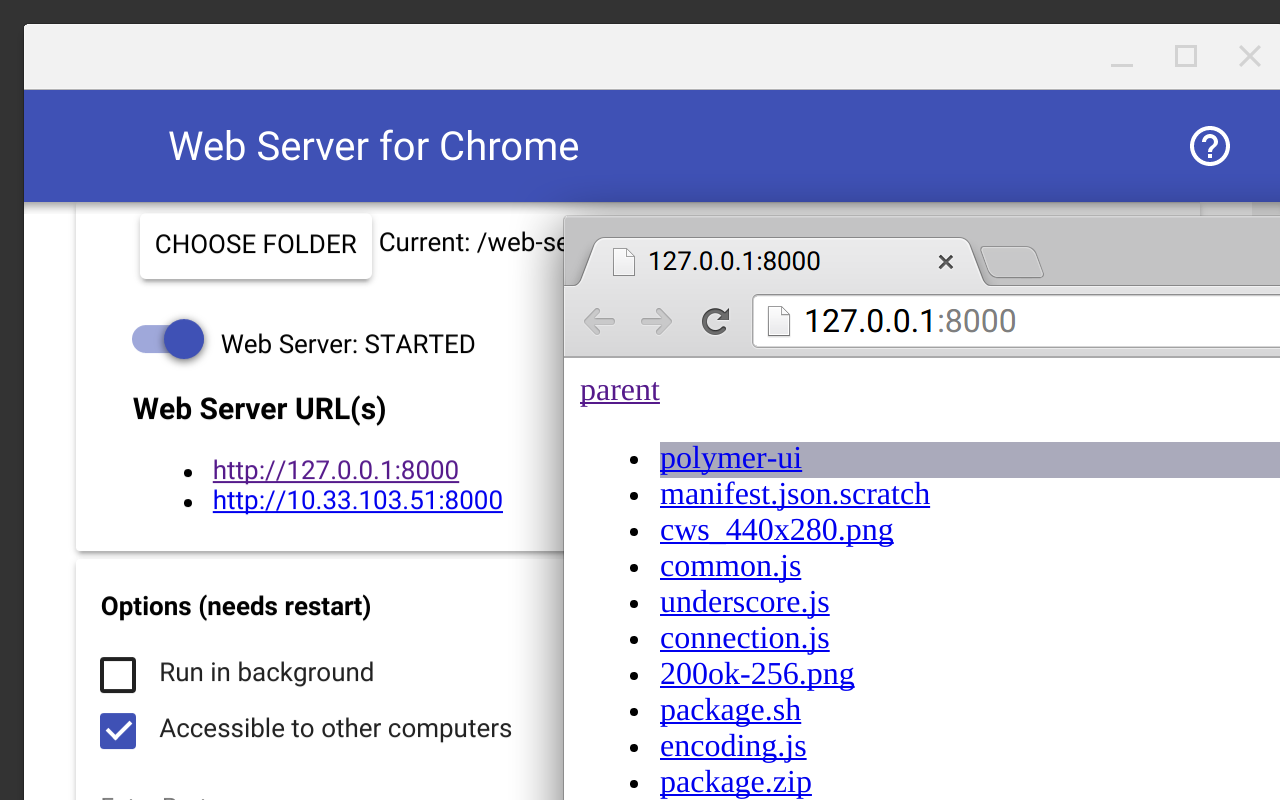Click the browser back navigation arrow
Image resolution: width=1280 pixels, height=800 pixels.
coord(599,321)
